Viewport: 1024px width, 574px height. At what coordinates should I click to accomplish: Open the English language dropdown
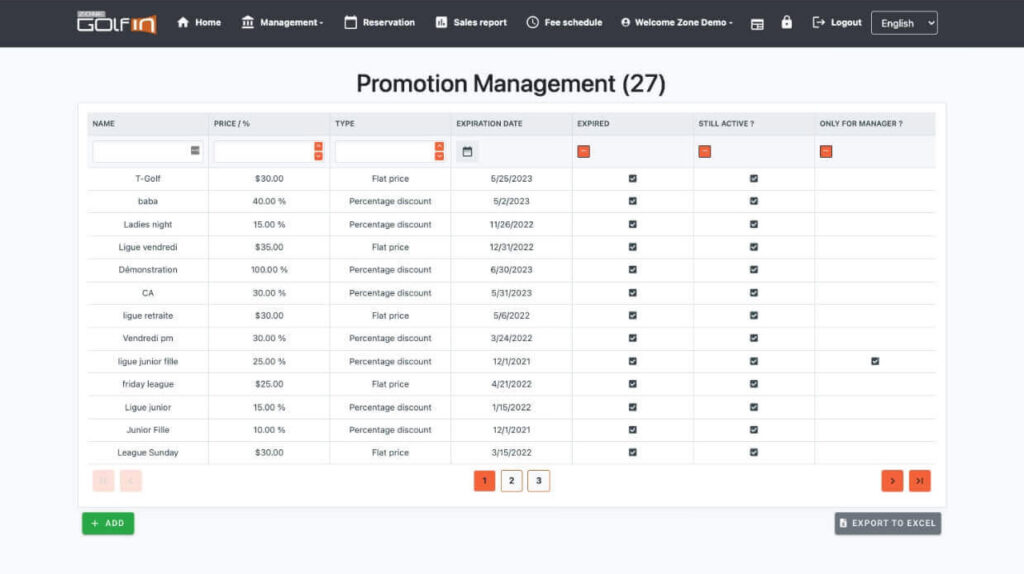[x=904, y=23]
